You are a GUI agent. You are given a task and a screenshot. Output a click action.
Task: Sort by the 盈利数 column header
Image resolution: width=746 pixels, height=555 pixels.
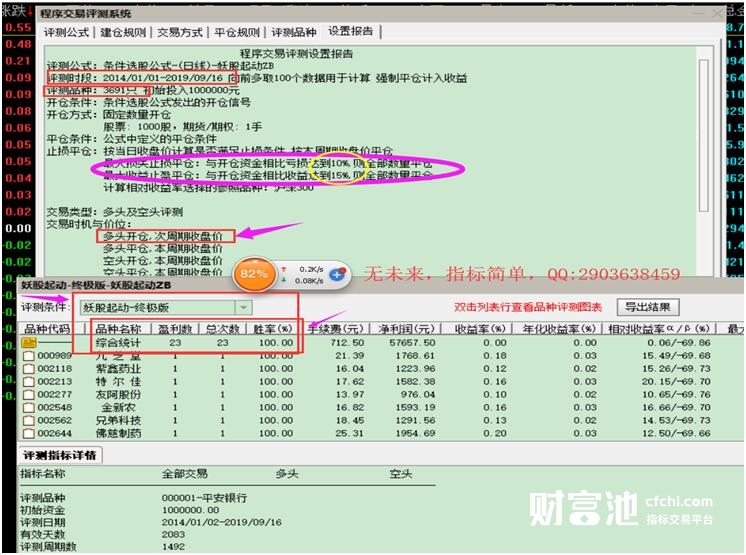(175, 329)
